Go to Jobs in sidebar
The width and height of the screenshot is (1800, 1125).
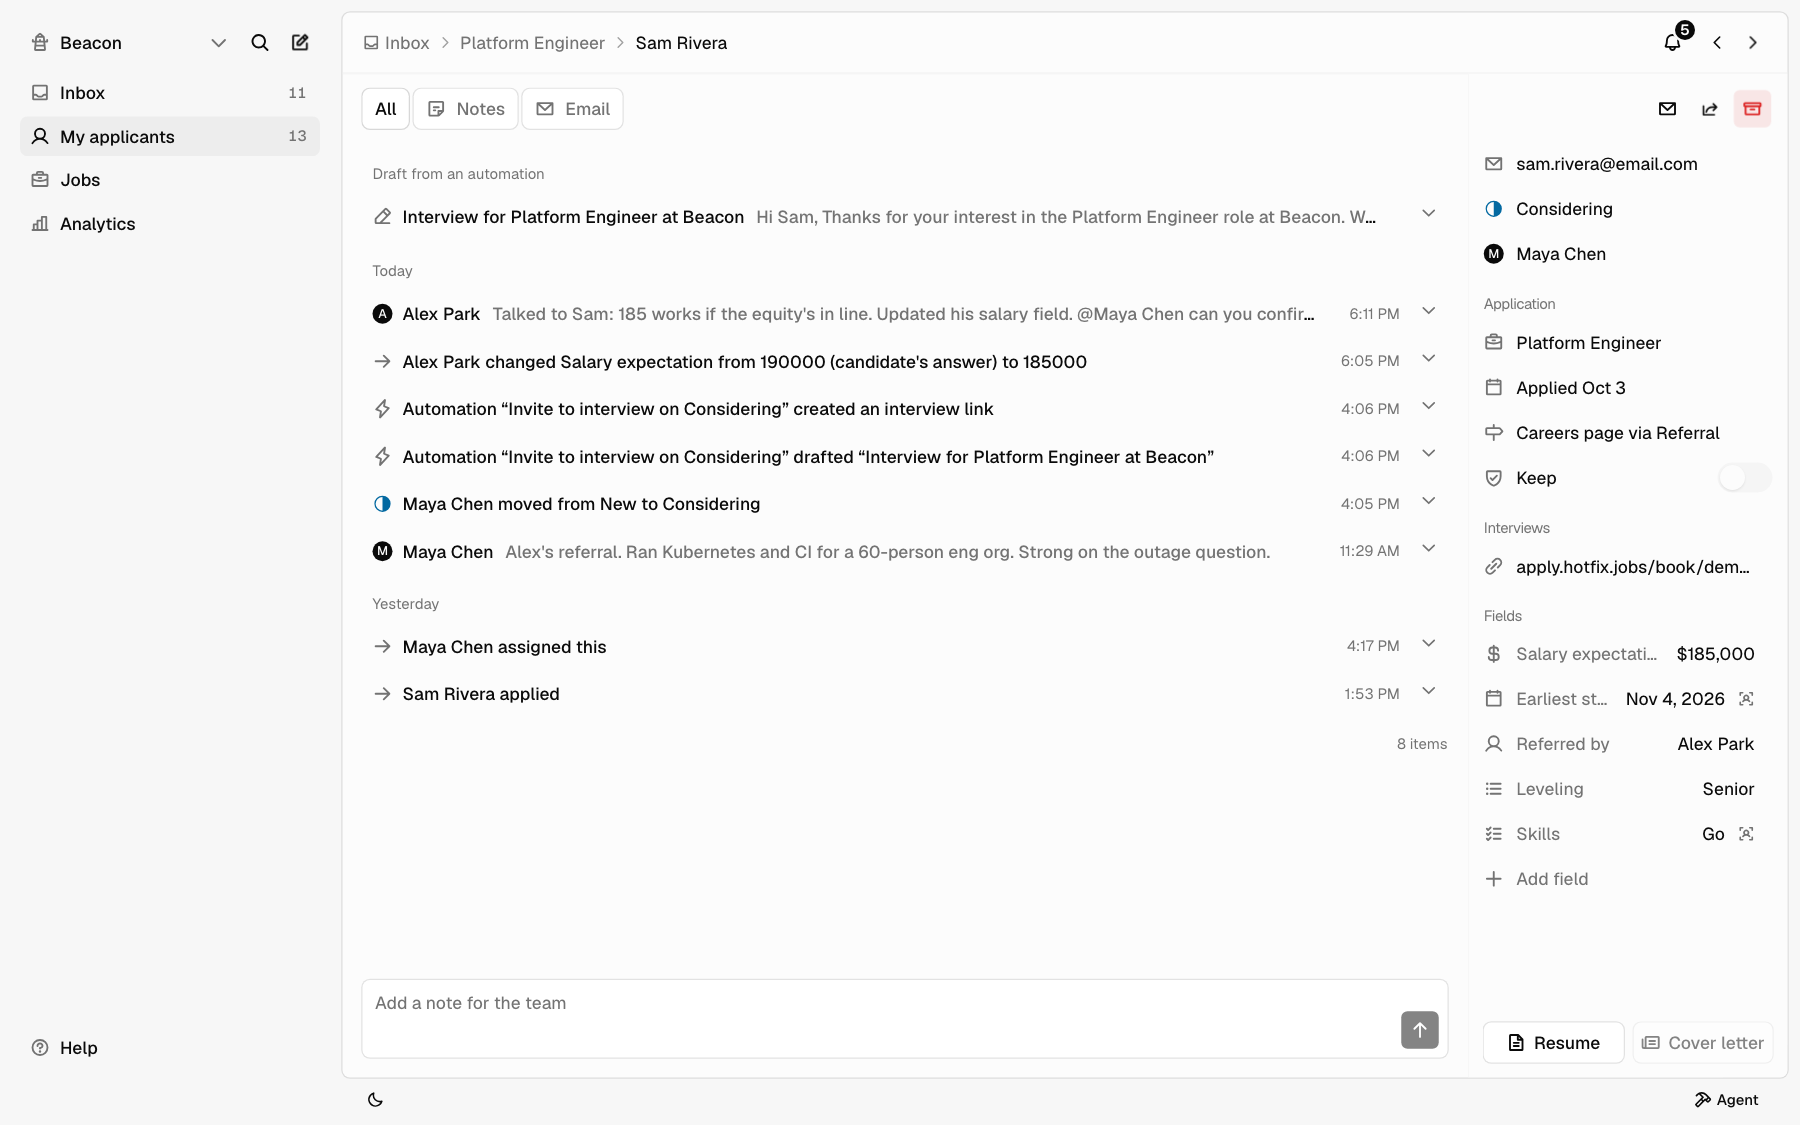(x=170, y=180)
